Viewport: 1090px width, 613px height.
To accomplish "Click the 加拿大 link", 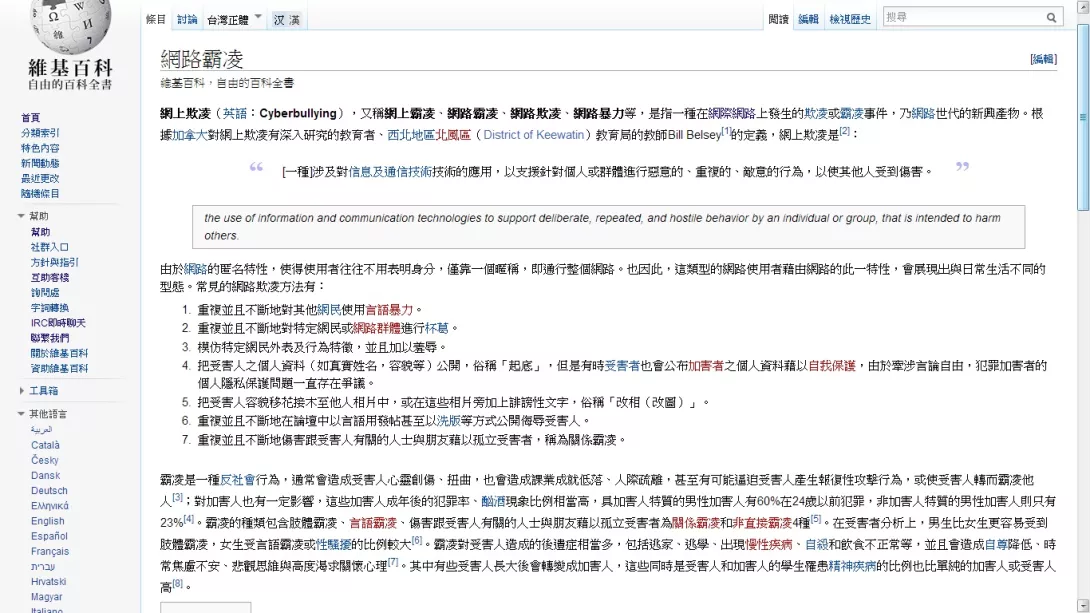I will [190, 135].
